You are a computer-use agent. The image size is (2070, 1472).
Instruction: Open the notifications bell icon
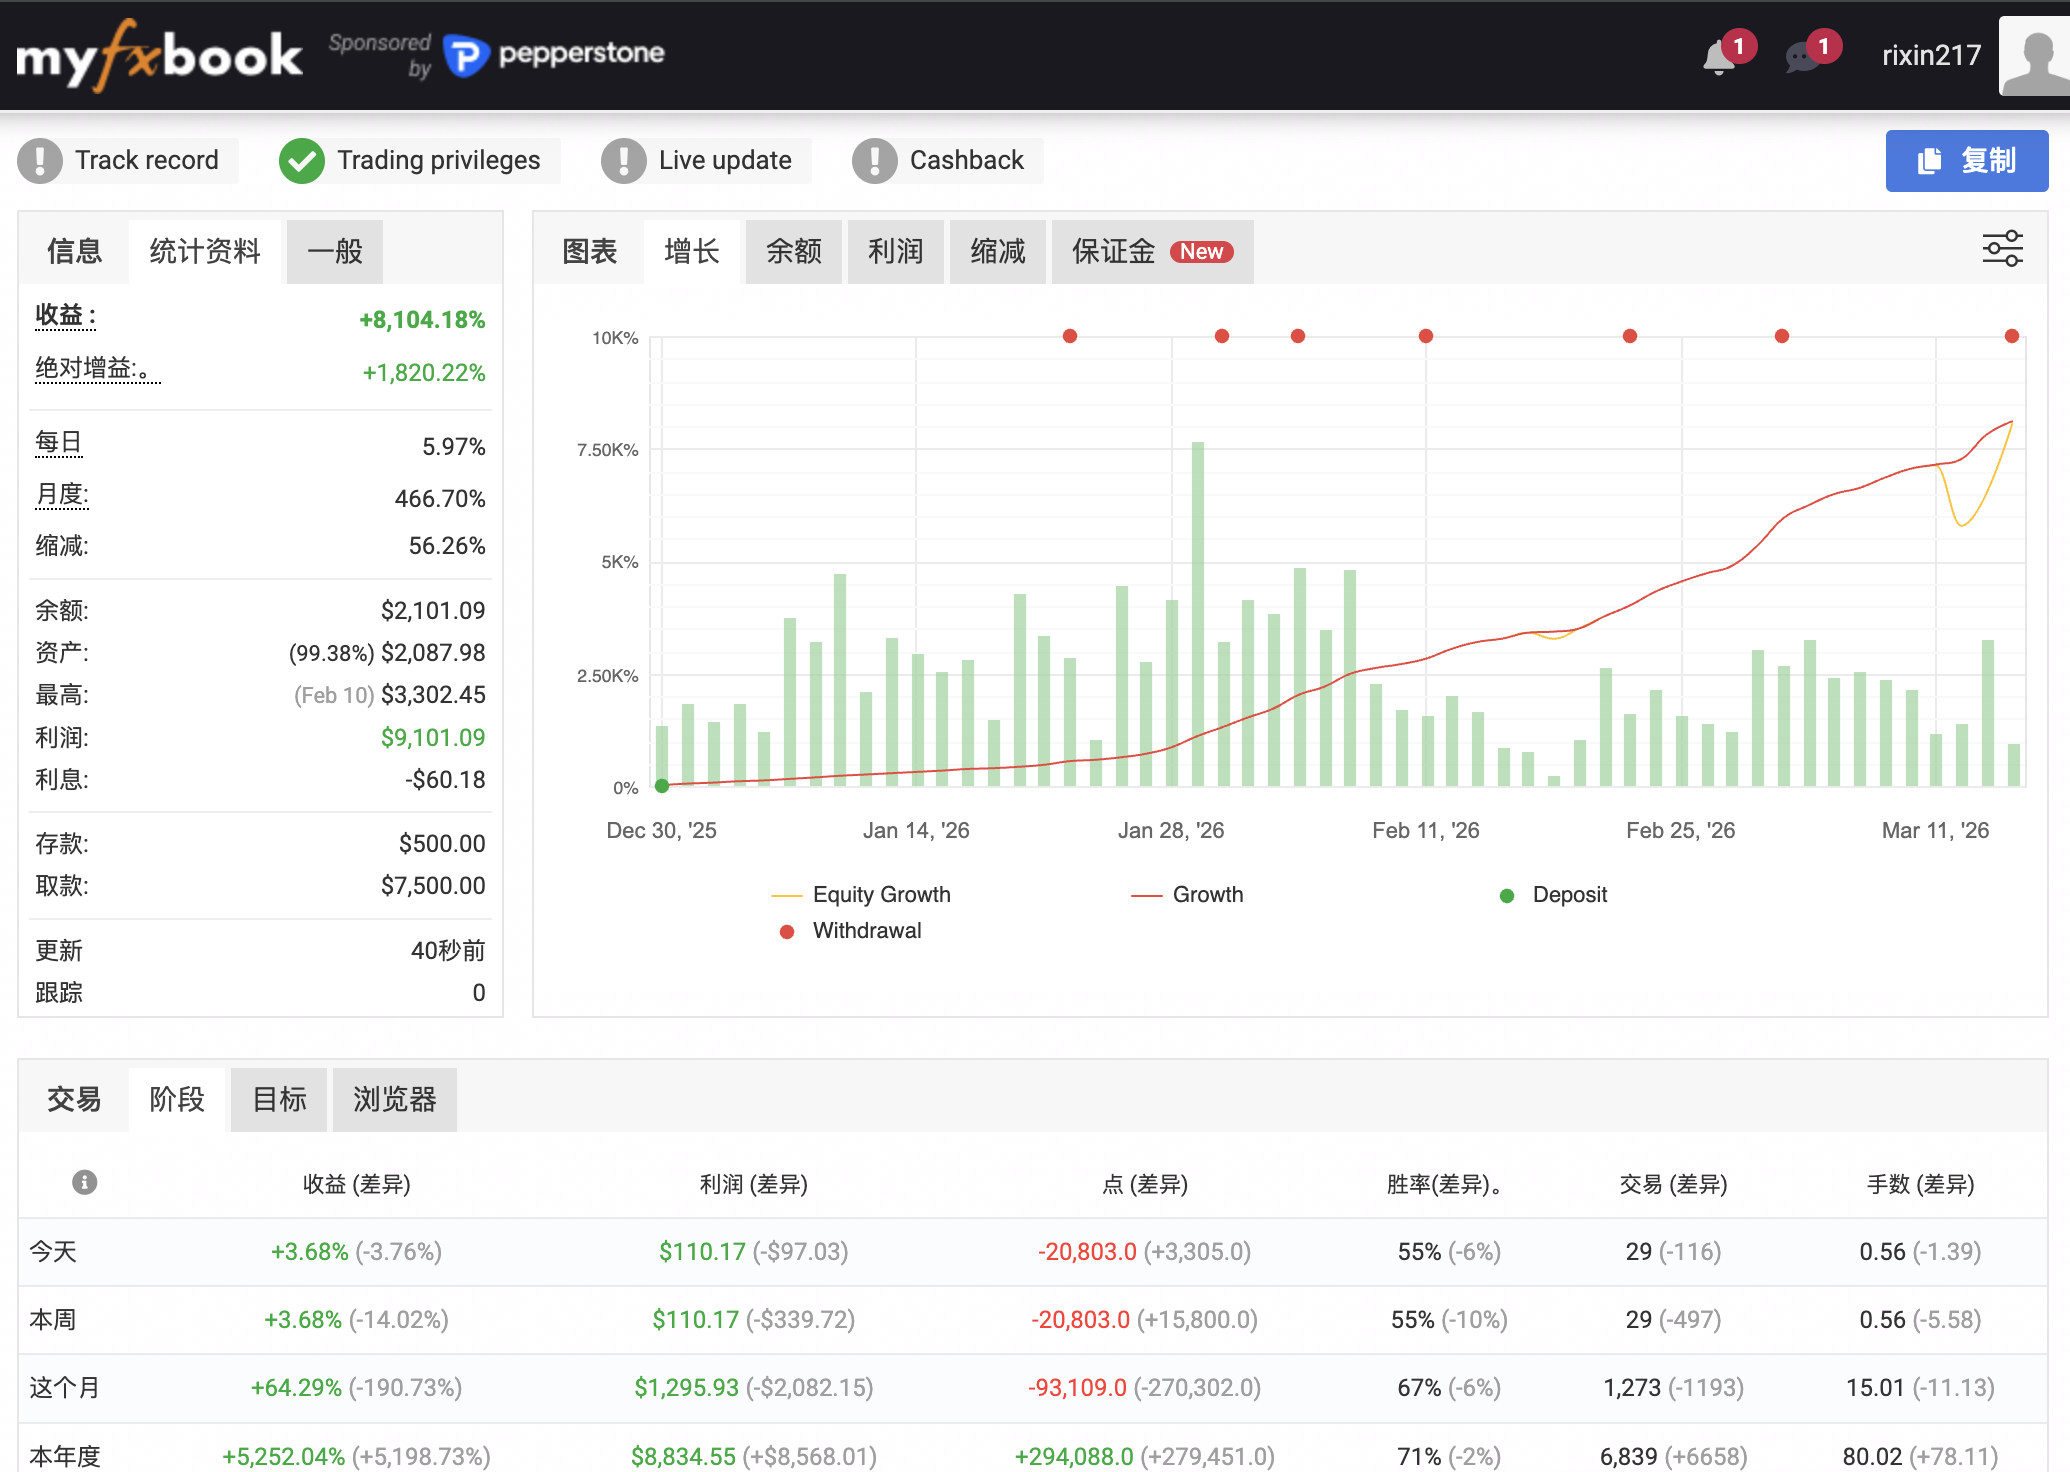tap(1719, 57)
